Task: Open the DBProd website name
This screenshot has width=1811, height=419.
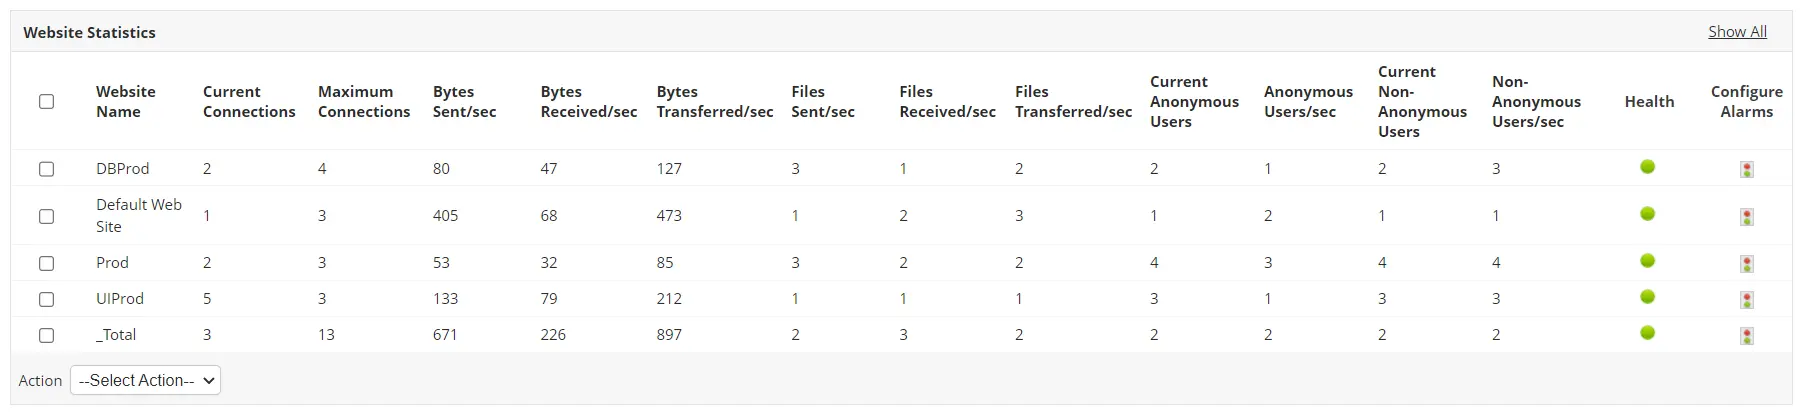Action: click(x=122, y=169)
